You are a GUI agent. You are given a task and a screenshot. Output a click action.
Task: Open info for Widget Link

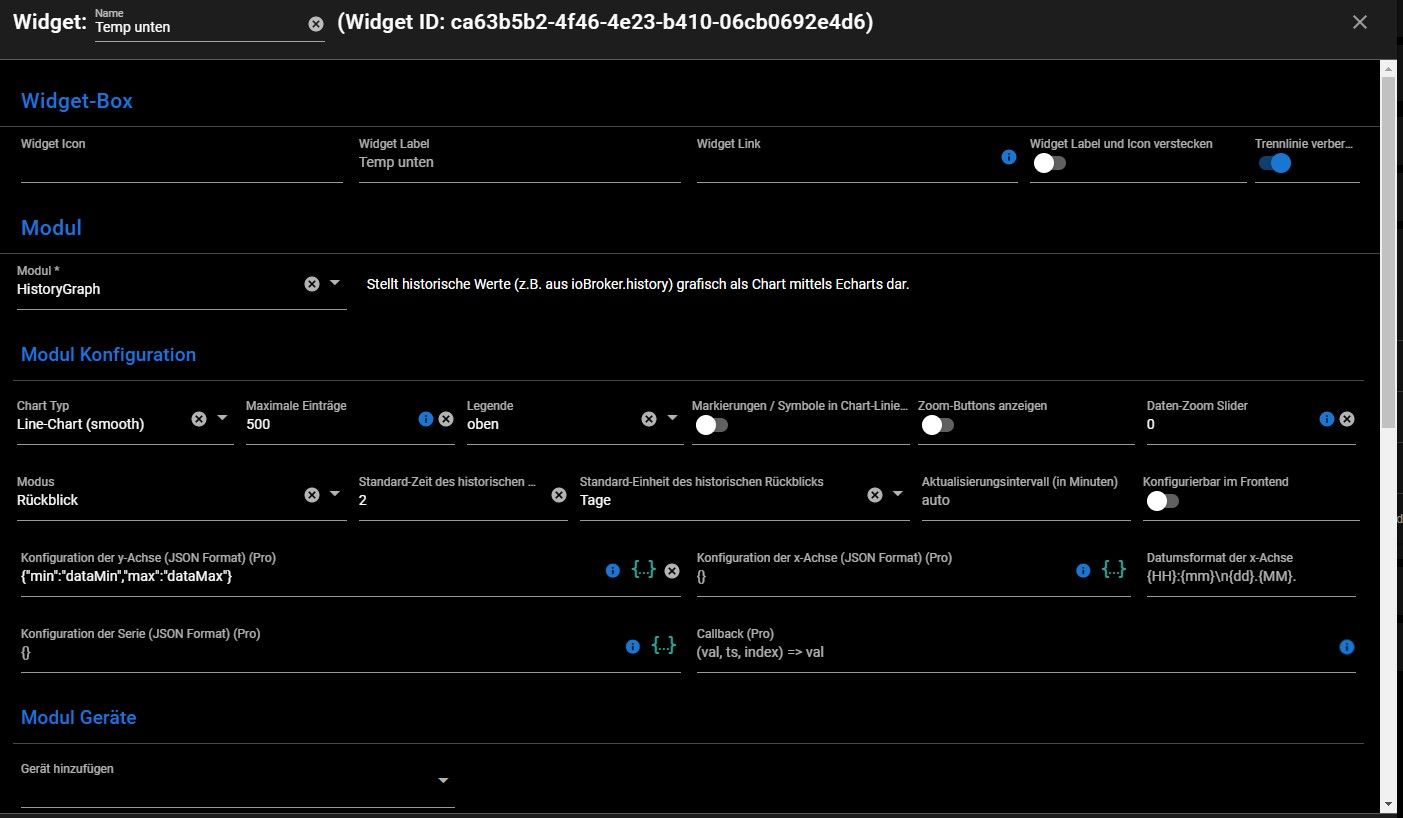coord(1009,157)
